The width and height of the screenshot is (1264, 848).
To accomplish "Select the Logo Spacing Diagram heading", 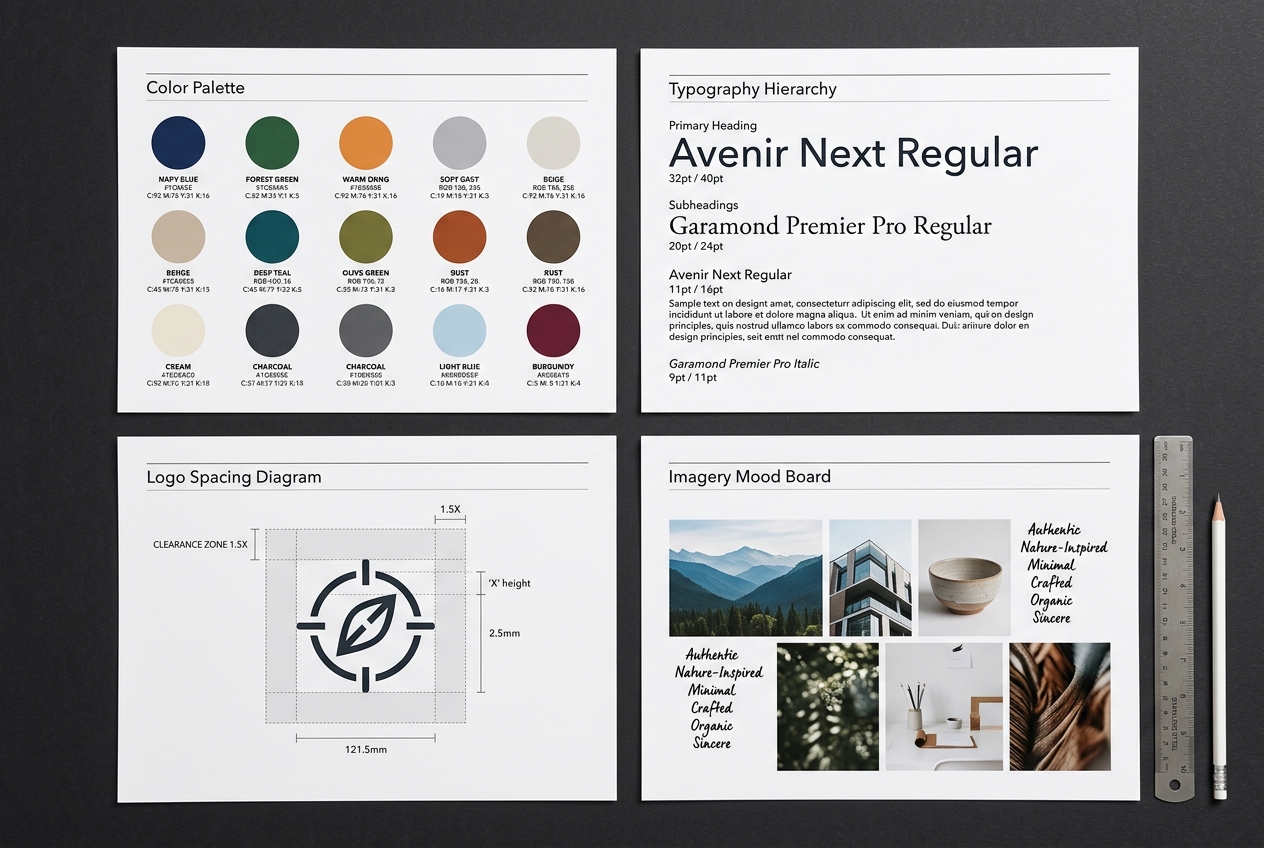I will pyautogui.click(x=235, y=477).
